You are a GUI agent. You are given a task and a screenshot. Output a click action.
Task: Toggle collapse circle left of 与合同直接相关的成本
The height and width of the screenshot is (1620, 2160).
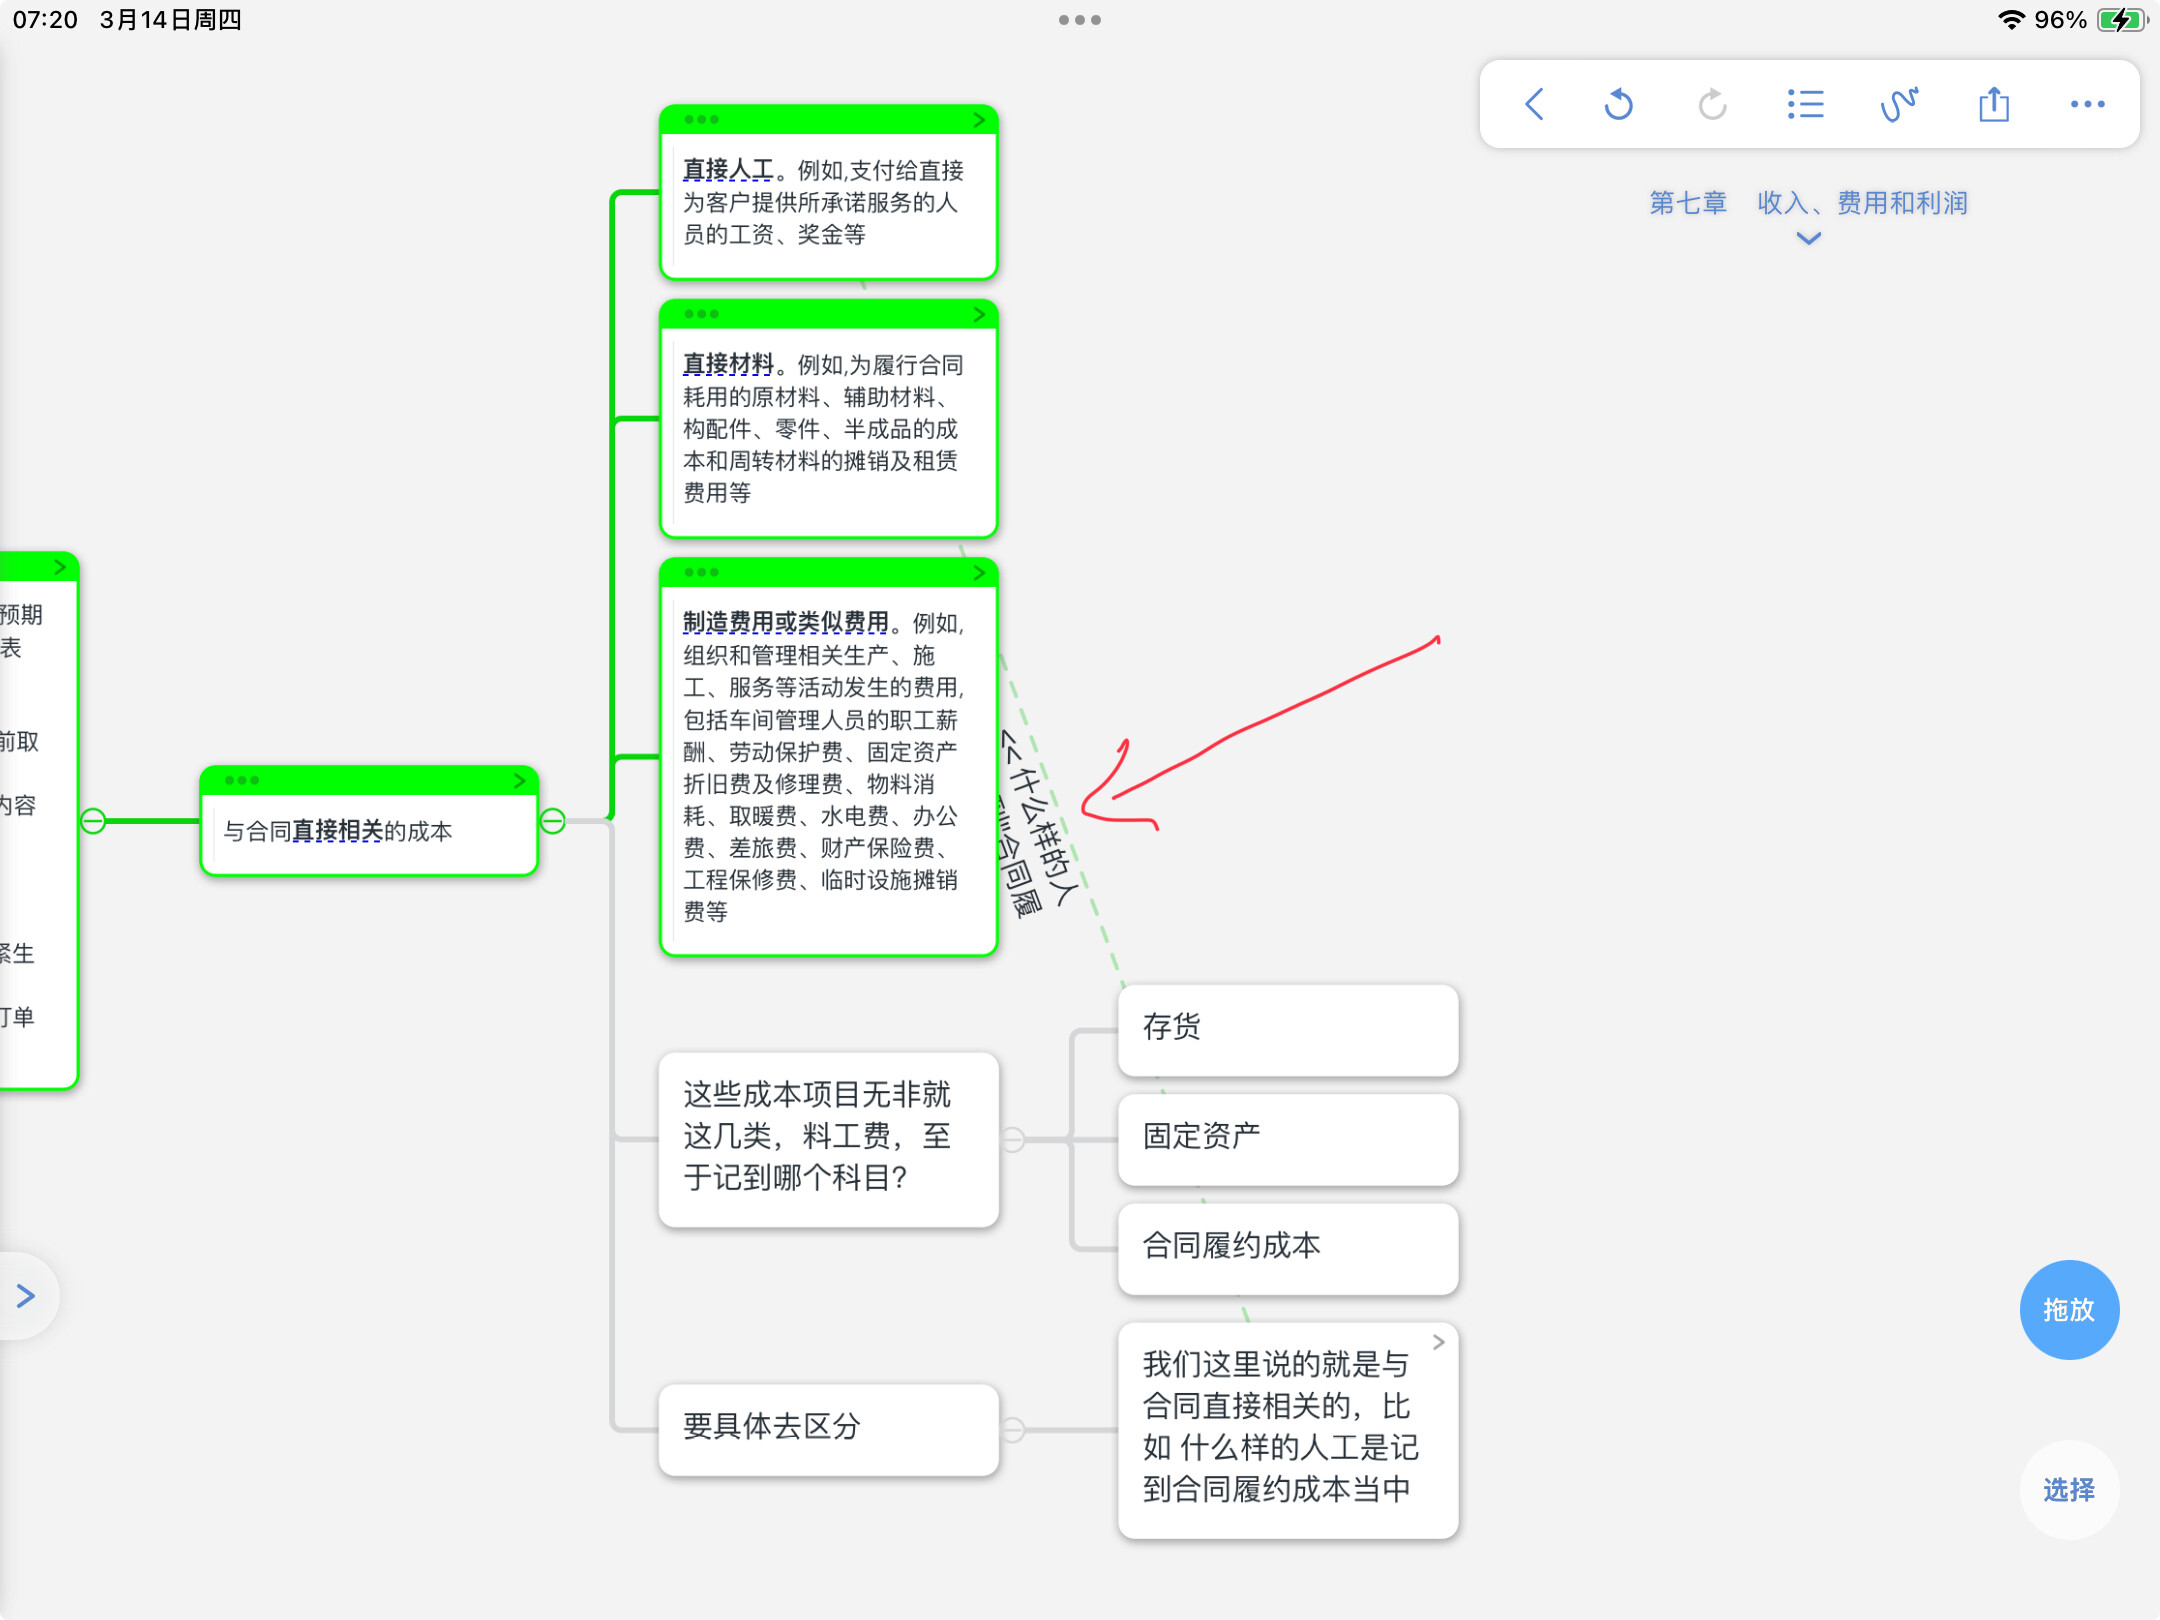[x=93, y=822]
